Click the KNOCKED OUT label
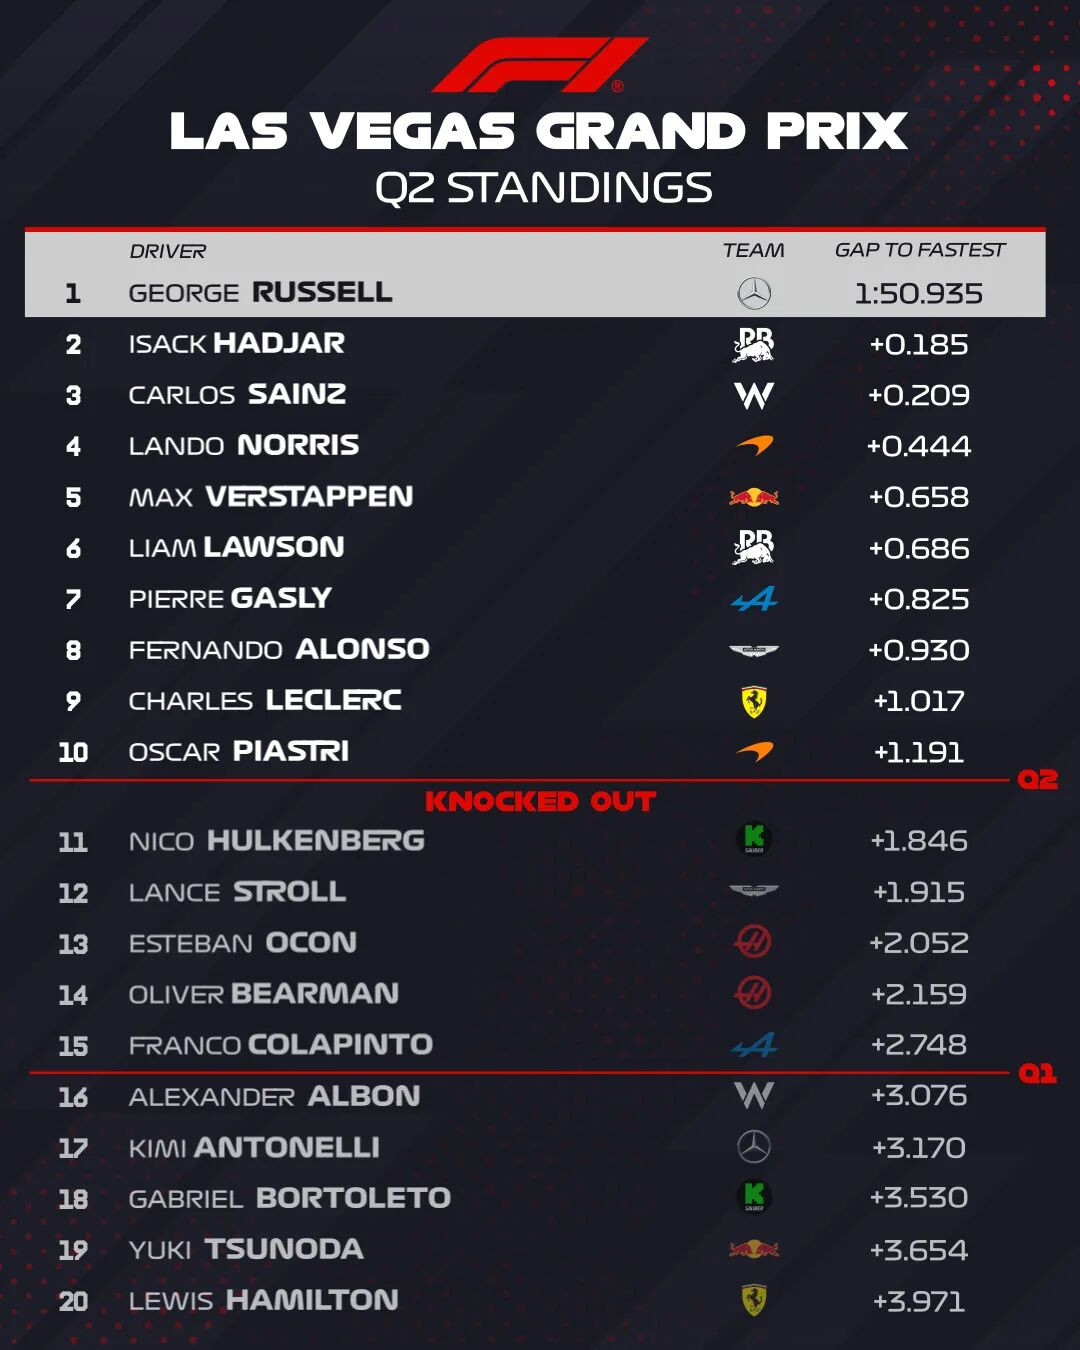 pyautogui.click(x=540, y=801)
